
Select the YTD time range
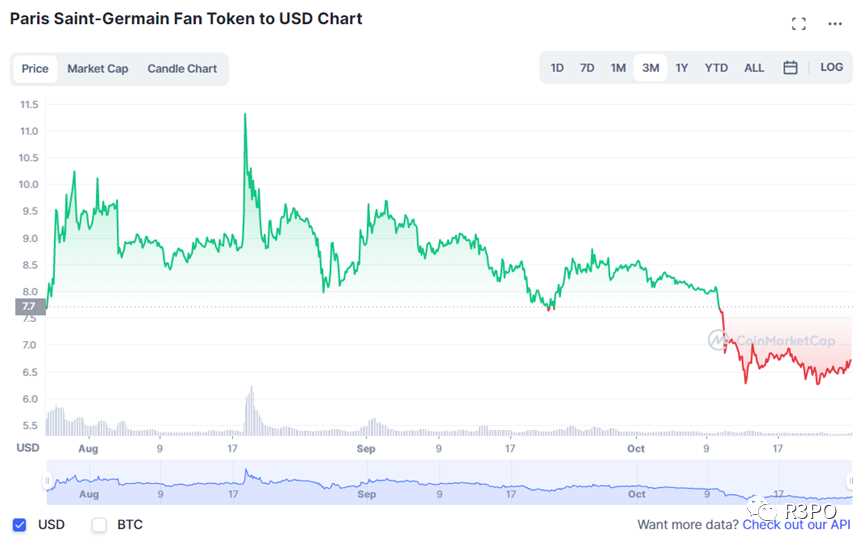(716, 68)
